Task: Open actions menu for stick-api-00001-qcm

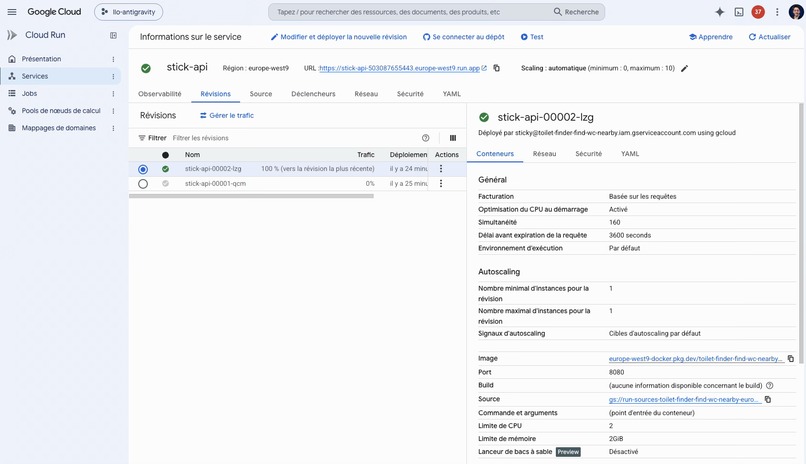Action: (441, 183)
